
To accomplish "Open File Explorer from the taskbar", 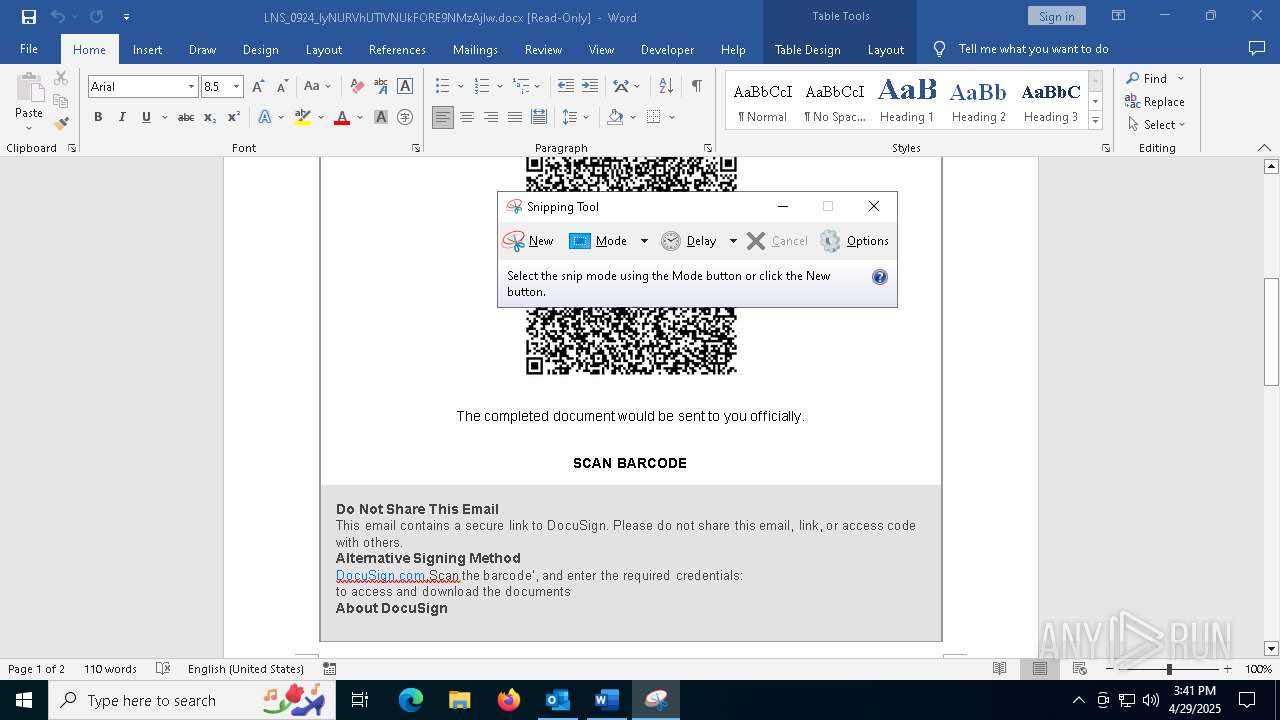I will [460, 700].
